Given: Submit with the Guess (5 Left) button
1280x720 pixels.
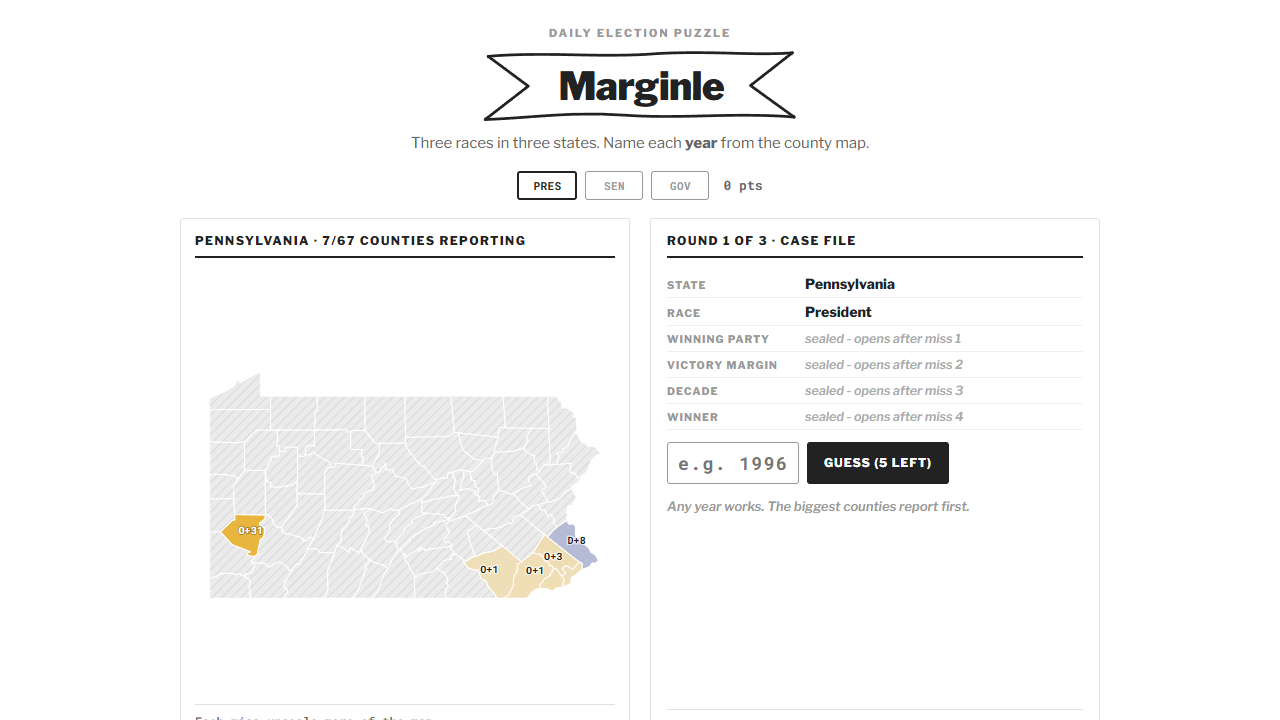Looking at the screenshot, I should (878, 463).
